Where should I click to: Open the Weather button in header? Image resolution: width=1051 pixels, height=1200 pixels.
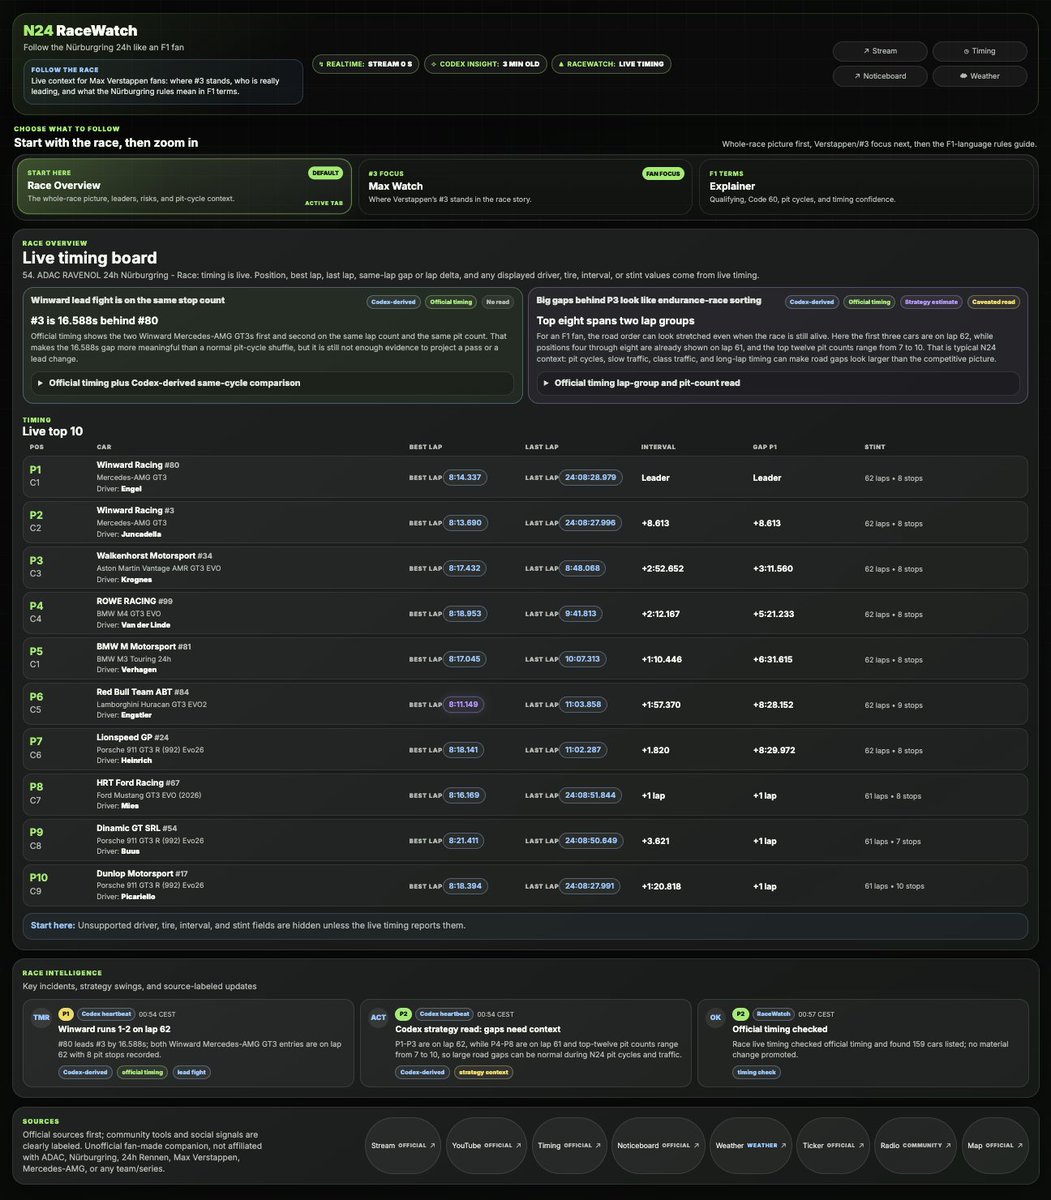pos(979,75)
